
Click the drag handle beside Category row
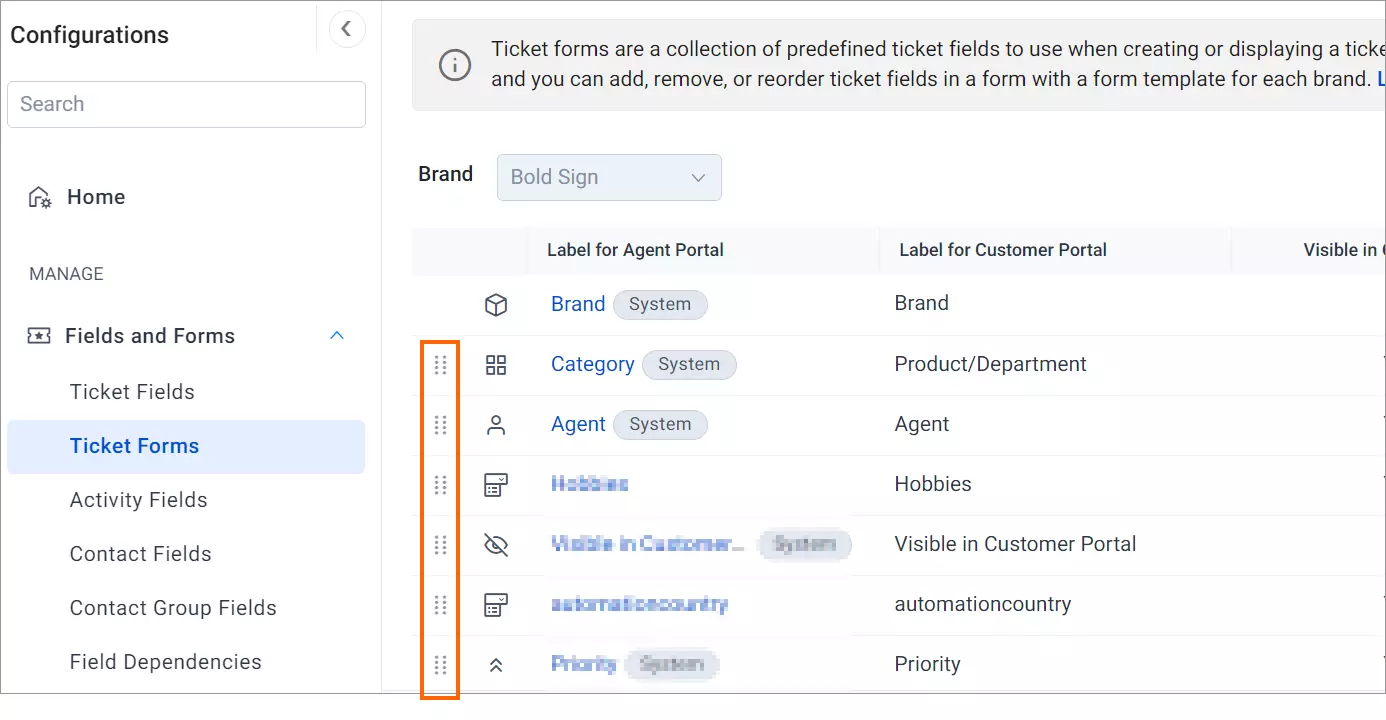point(440,365)
